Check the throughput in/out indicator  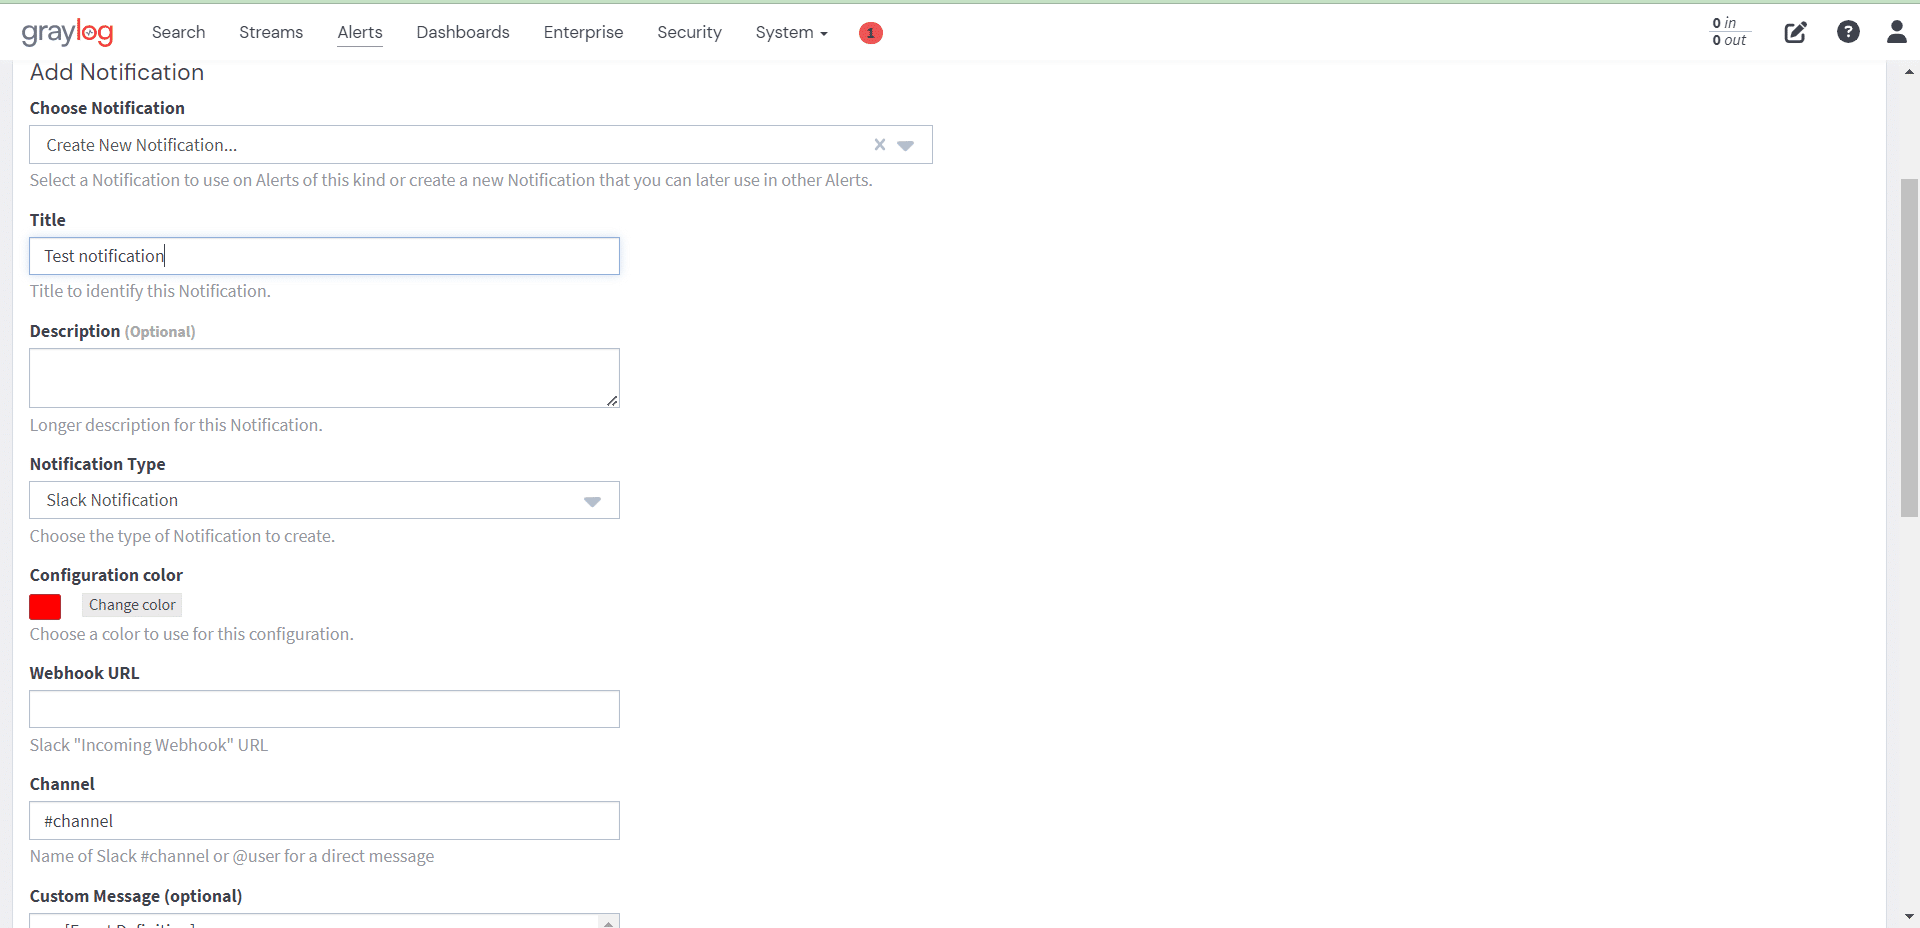[1728, 31]
